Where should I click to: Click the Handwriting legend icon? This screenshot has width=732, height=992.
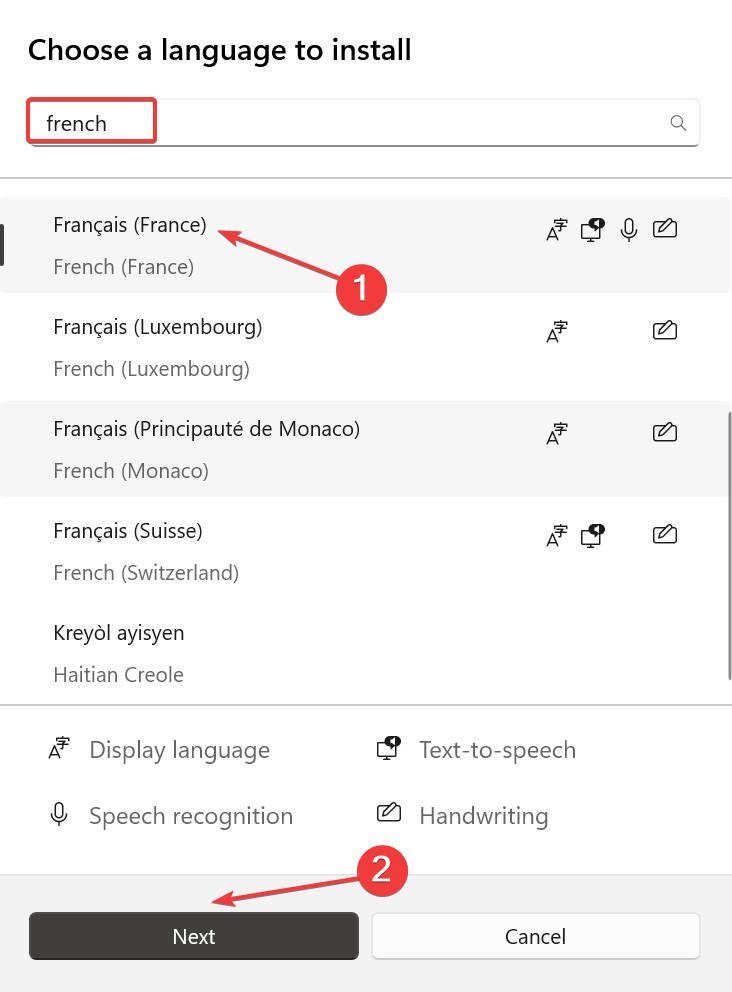coord(389,814)
